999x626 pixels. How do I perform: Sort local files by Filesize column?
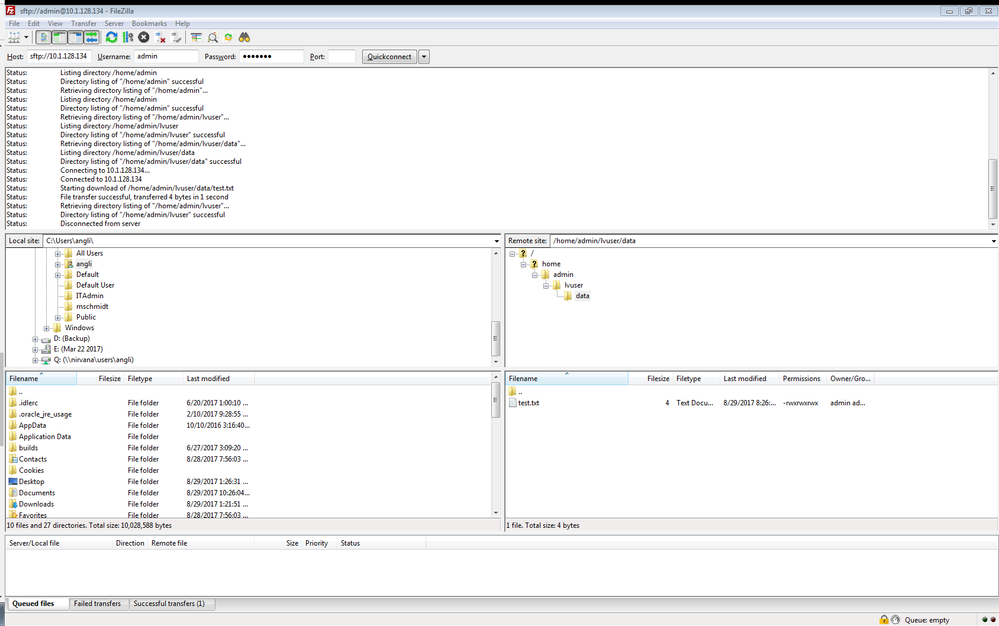pyautogui.click(x=101, y=379)
